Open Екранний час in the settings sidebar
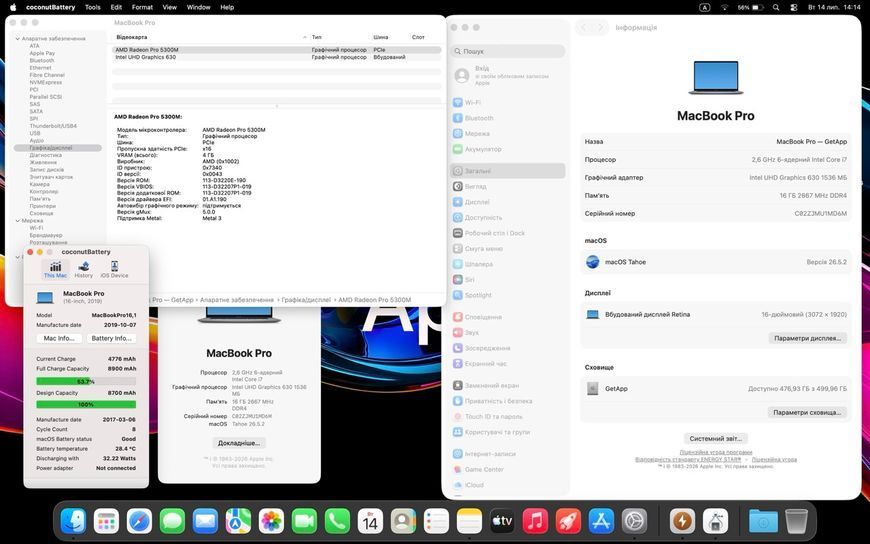The width and height of the screenshot is (870, 544). point(508,364)
